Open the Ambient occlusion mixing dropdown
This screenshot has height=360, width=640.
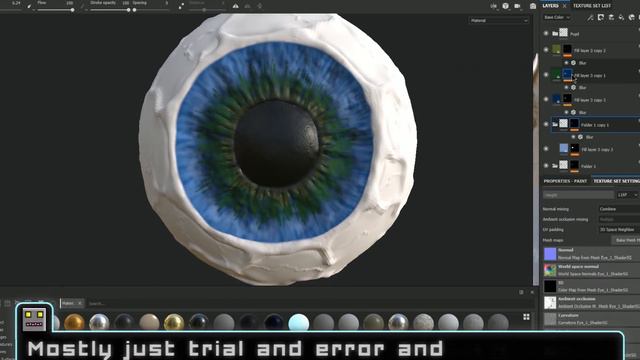[x=619, y=219]
